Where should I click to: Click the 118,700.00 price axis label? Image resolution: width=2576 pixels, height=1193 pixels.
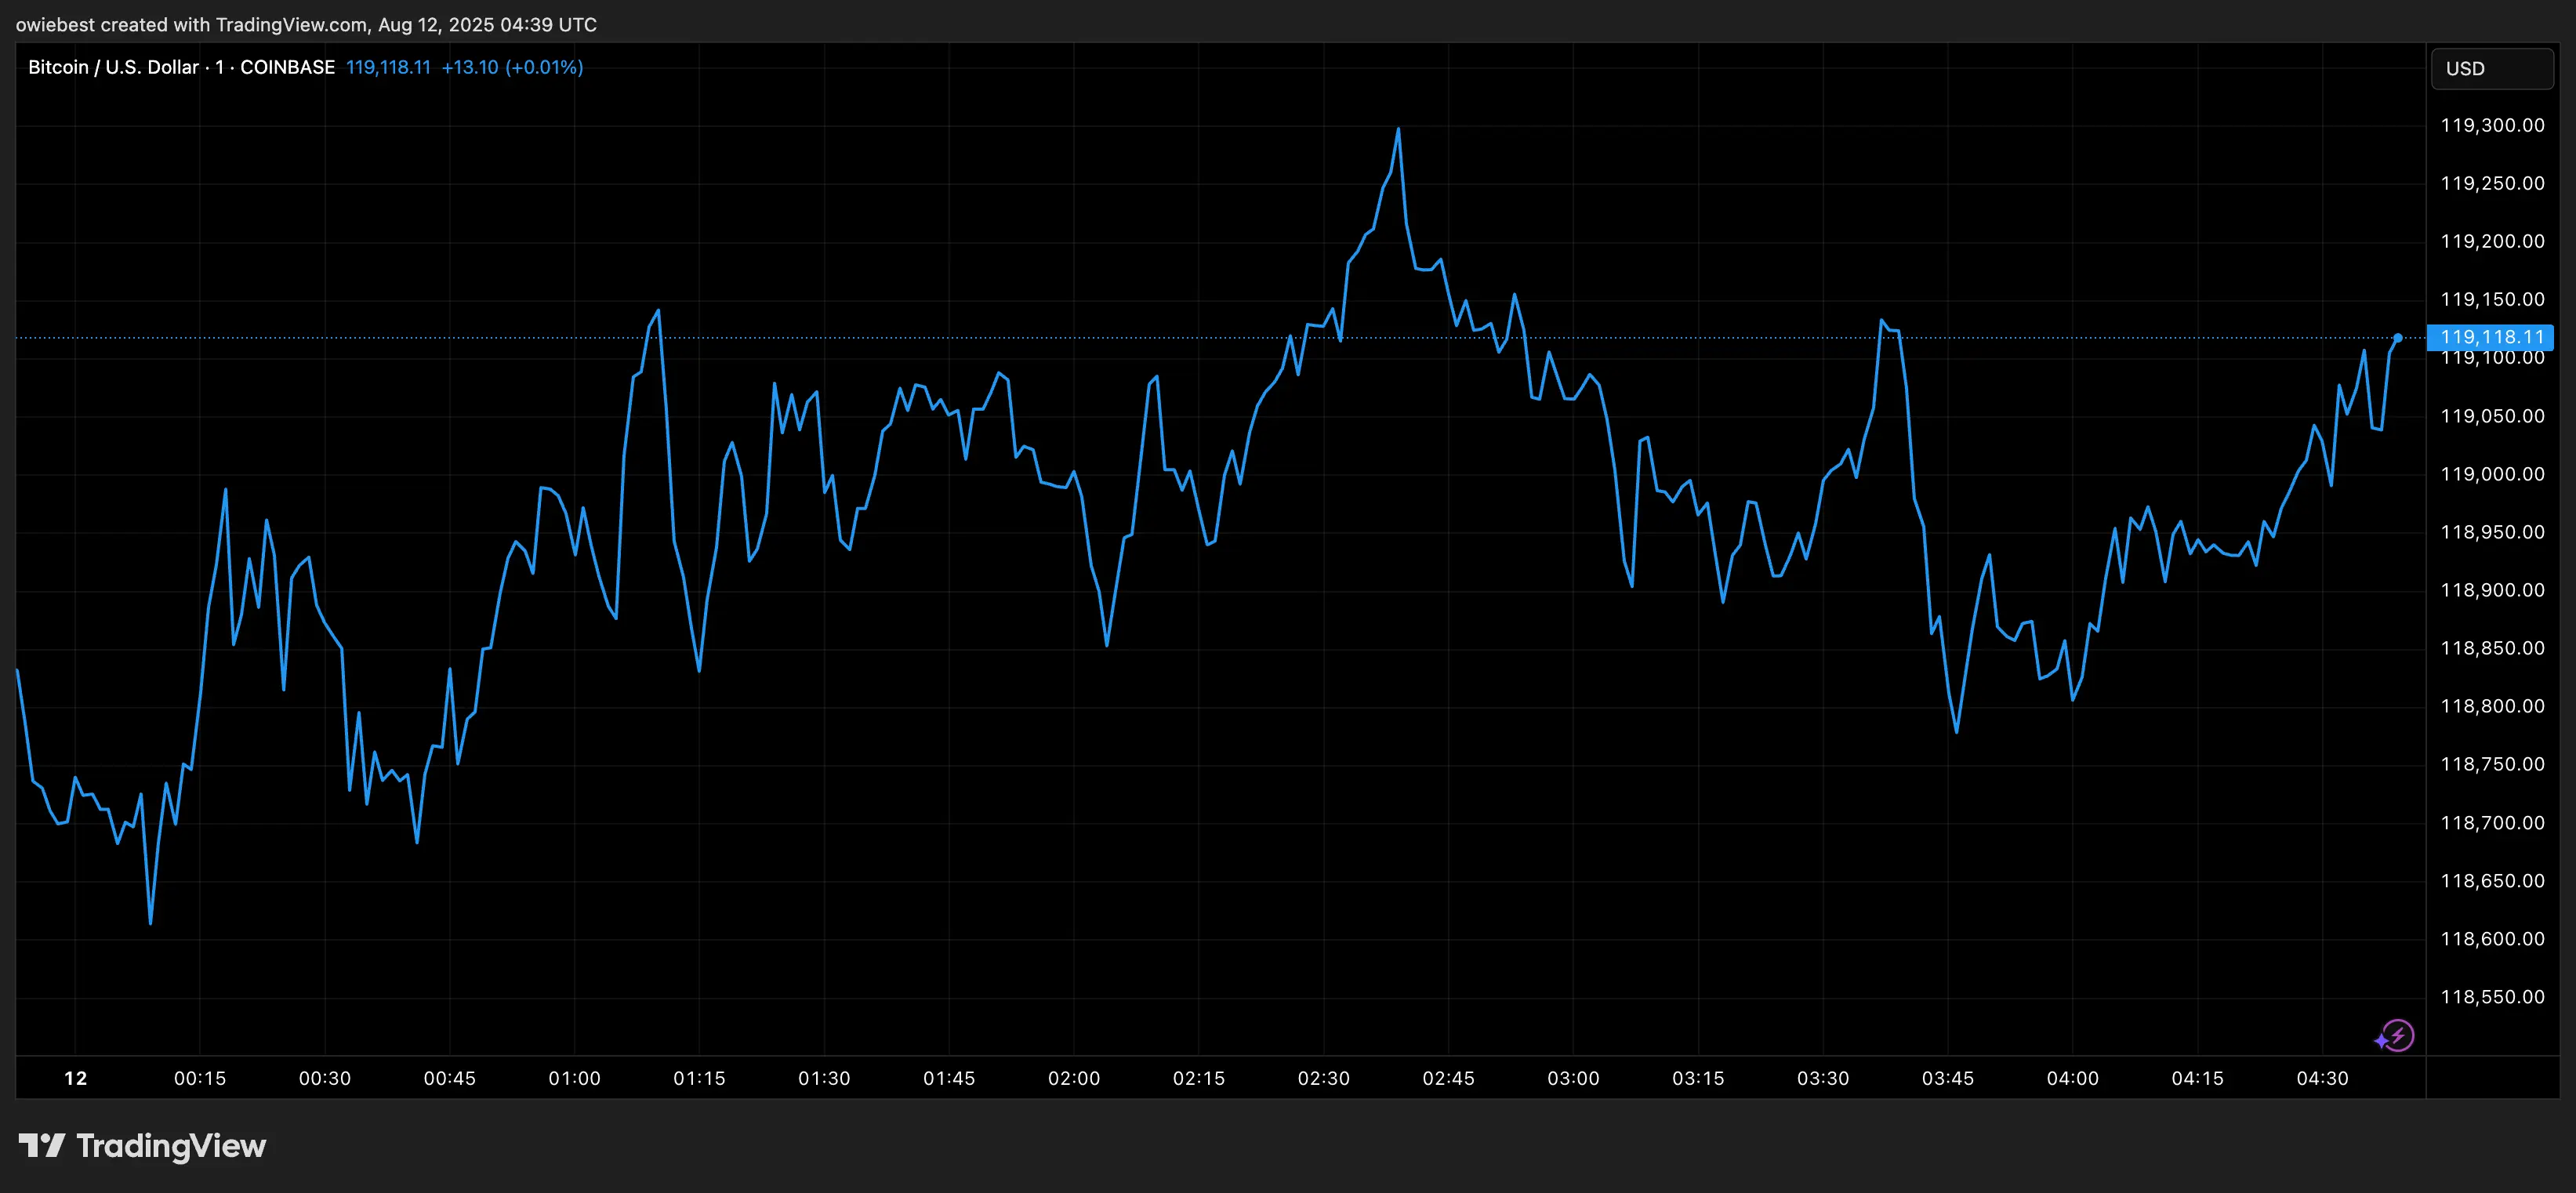click(2492, 823)
